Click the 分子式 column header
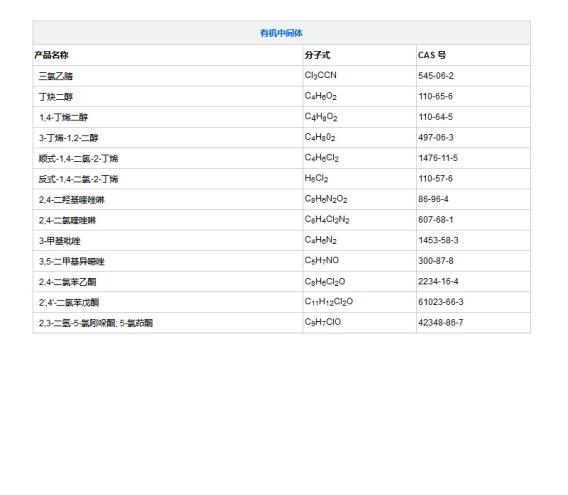The width and height of the screenshot is (568, 495). click(317, 55)
